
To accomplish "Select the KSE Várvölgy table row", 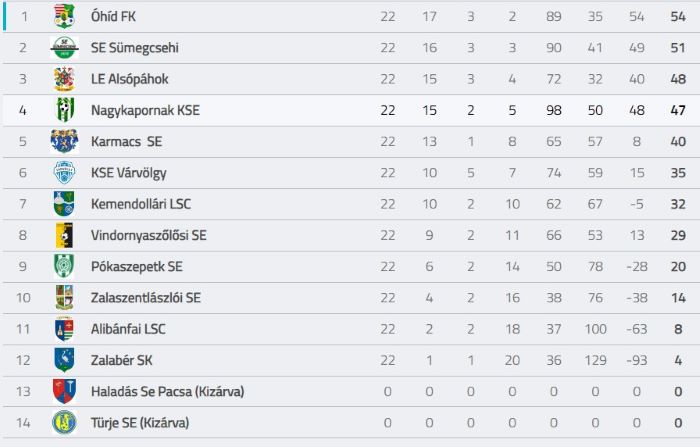I will coord(351,173).
